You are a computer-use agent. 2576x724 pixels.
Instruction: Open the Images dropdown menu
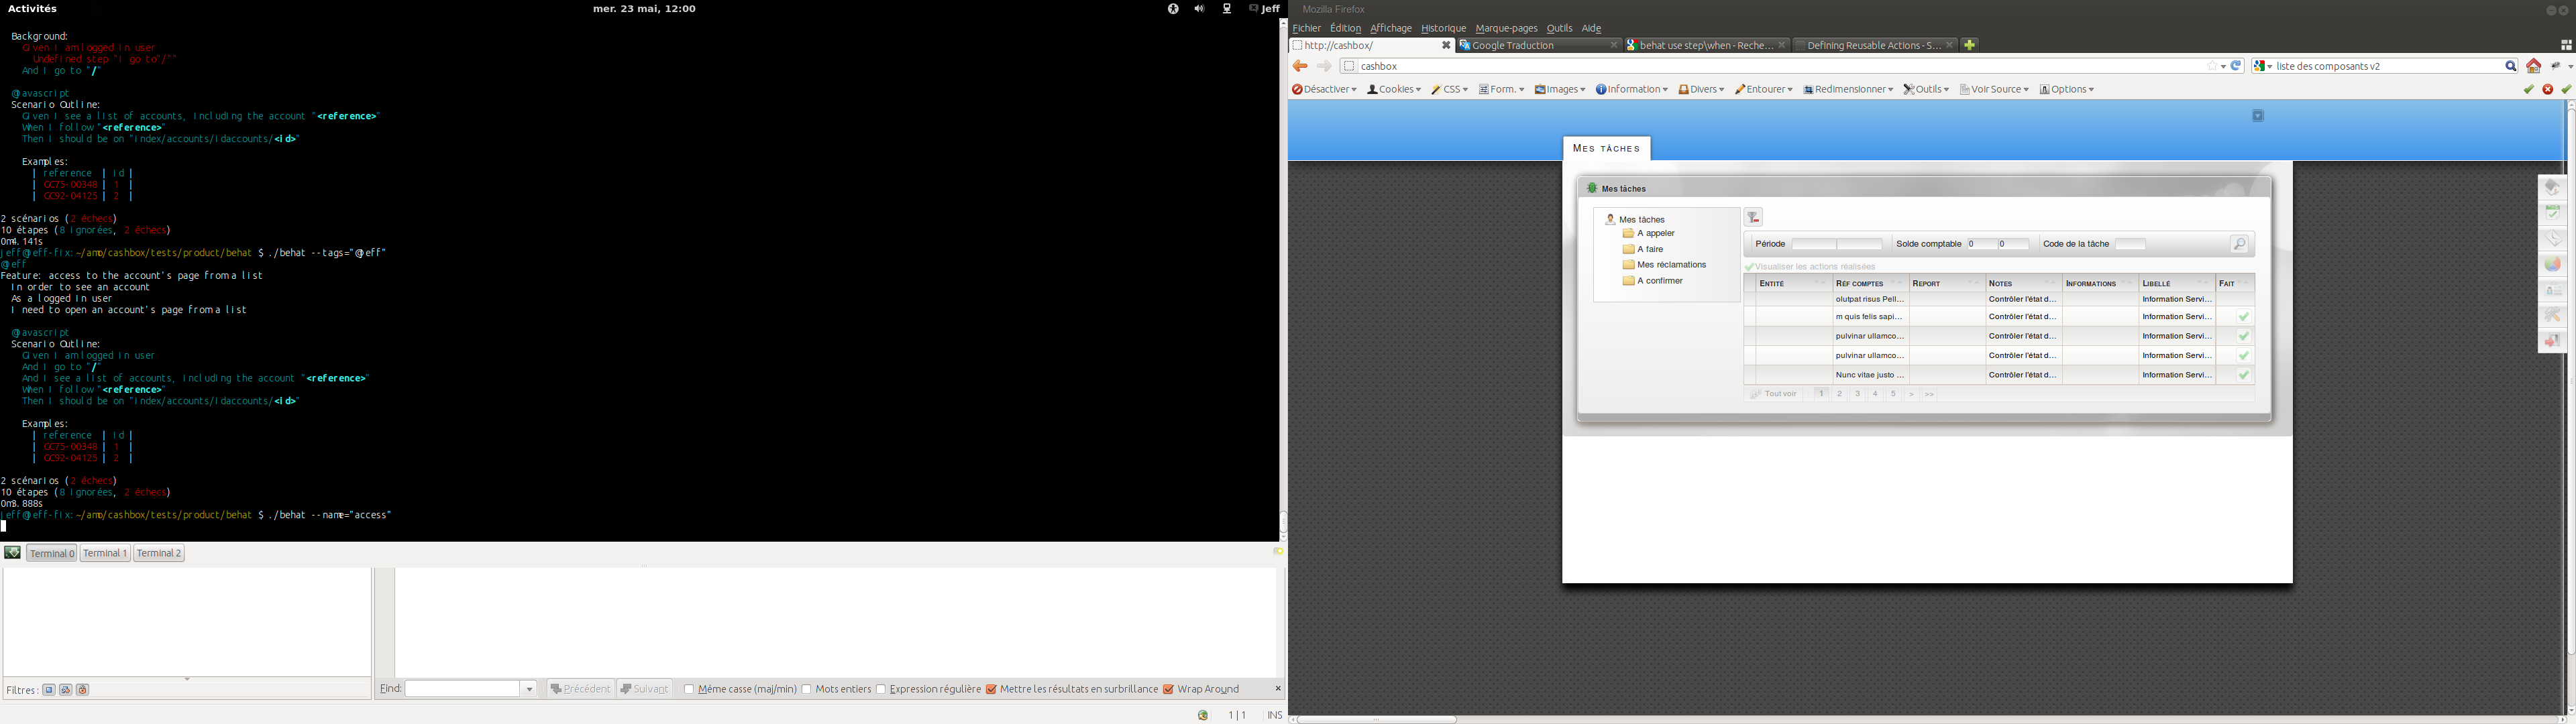coord(1560,90)
